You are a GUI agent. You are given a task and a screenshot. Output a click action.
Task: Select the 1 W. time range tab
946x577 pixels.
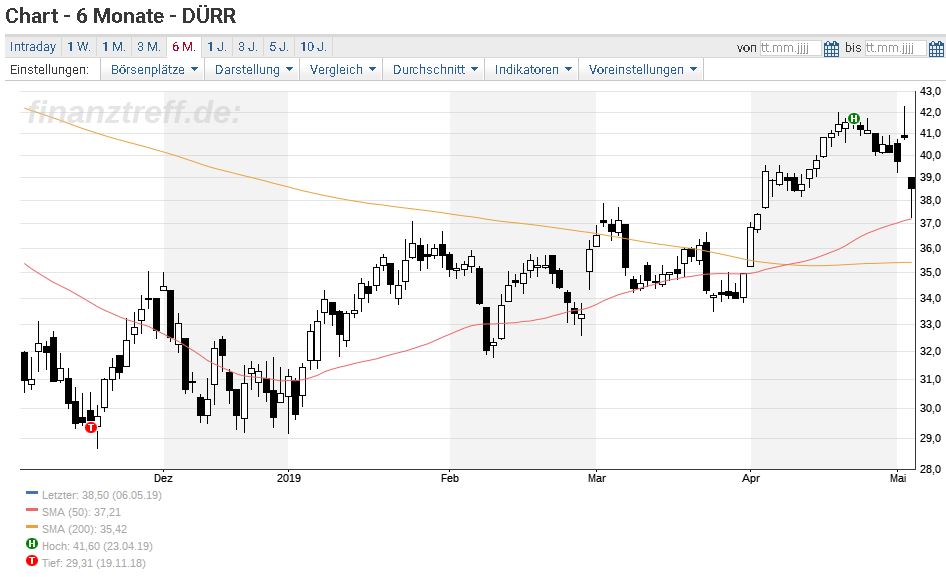pyautogui.click(x=78, y=46)
